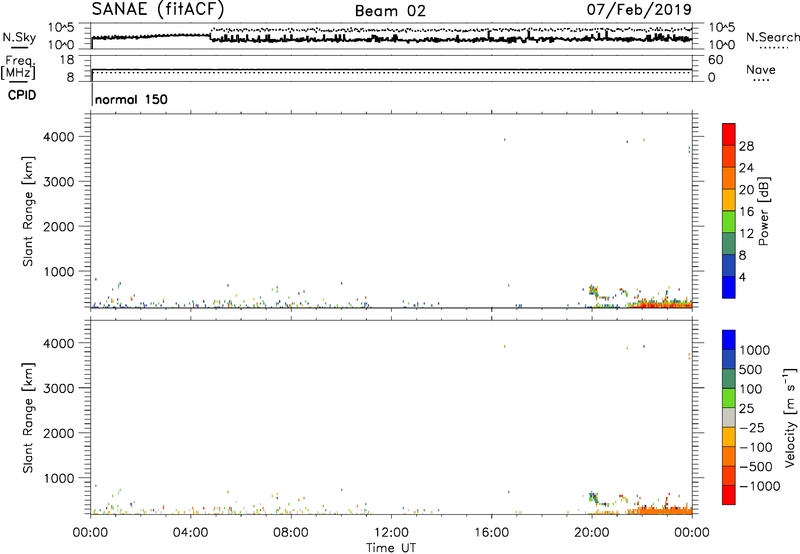
Task: Click the 12 label on the power colorbar
Action: pos(746,234)
